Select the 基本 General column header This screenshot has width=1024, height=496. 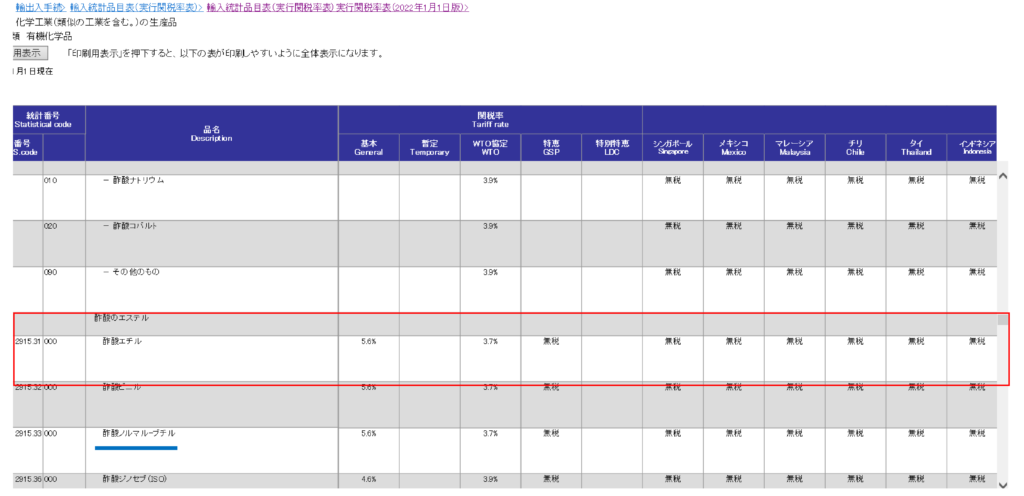(x=368, y=147)
